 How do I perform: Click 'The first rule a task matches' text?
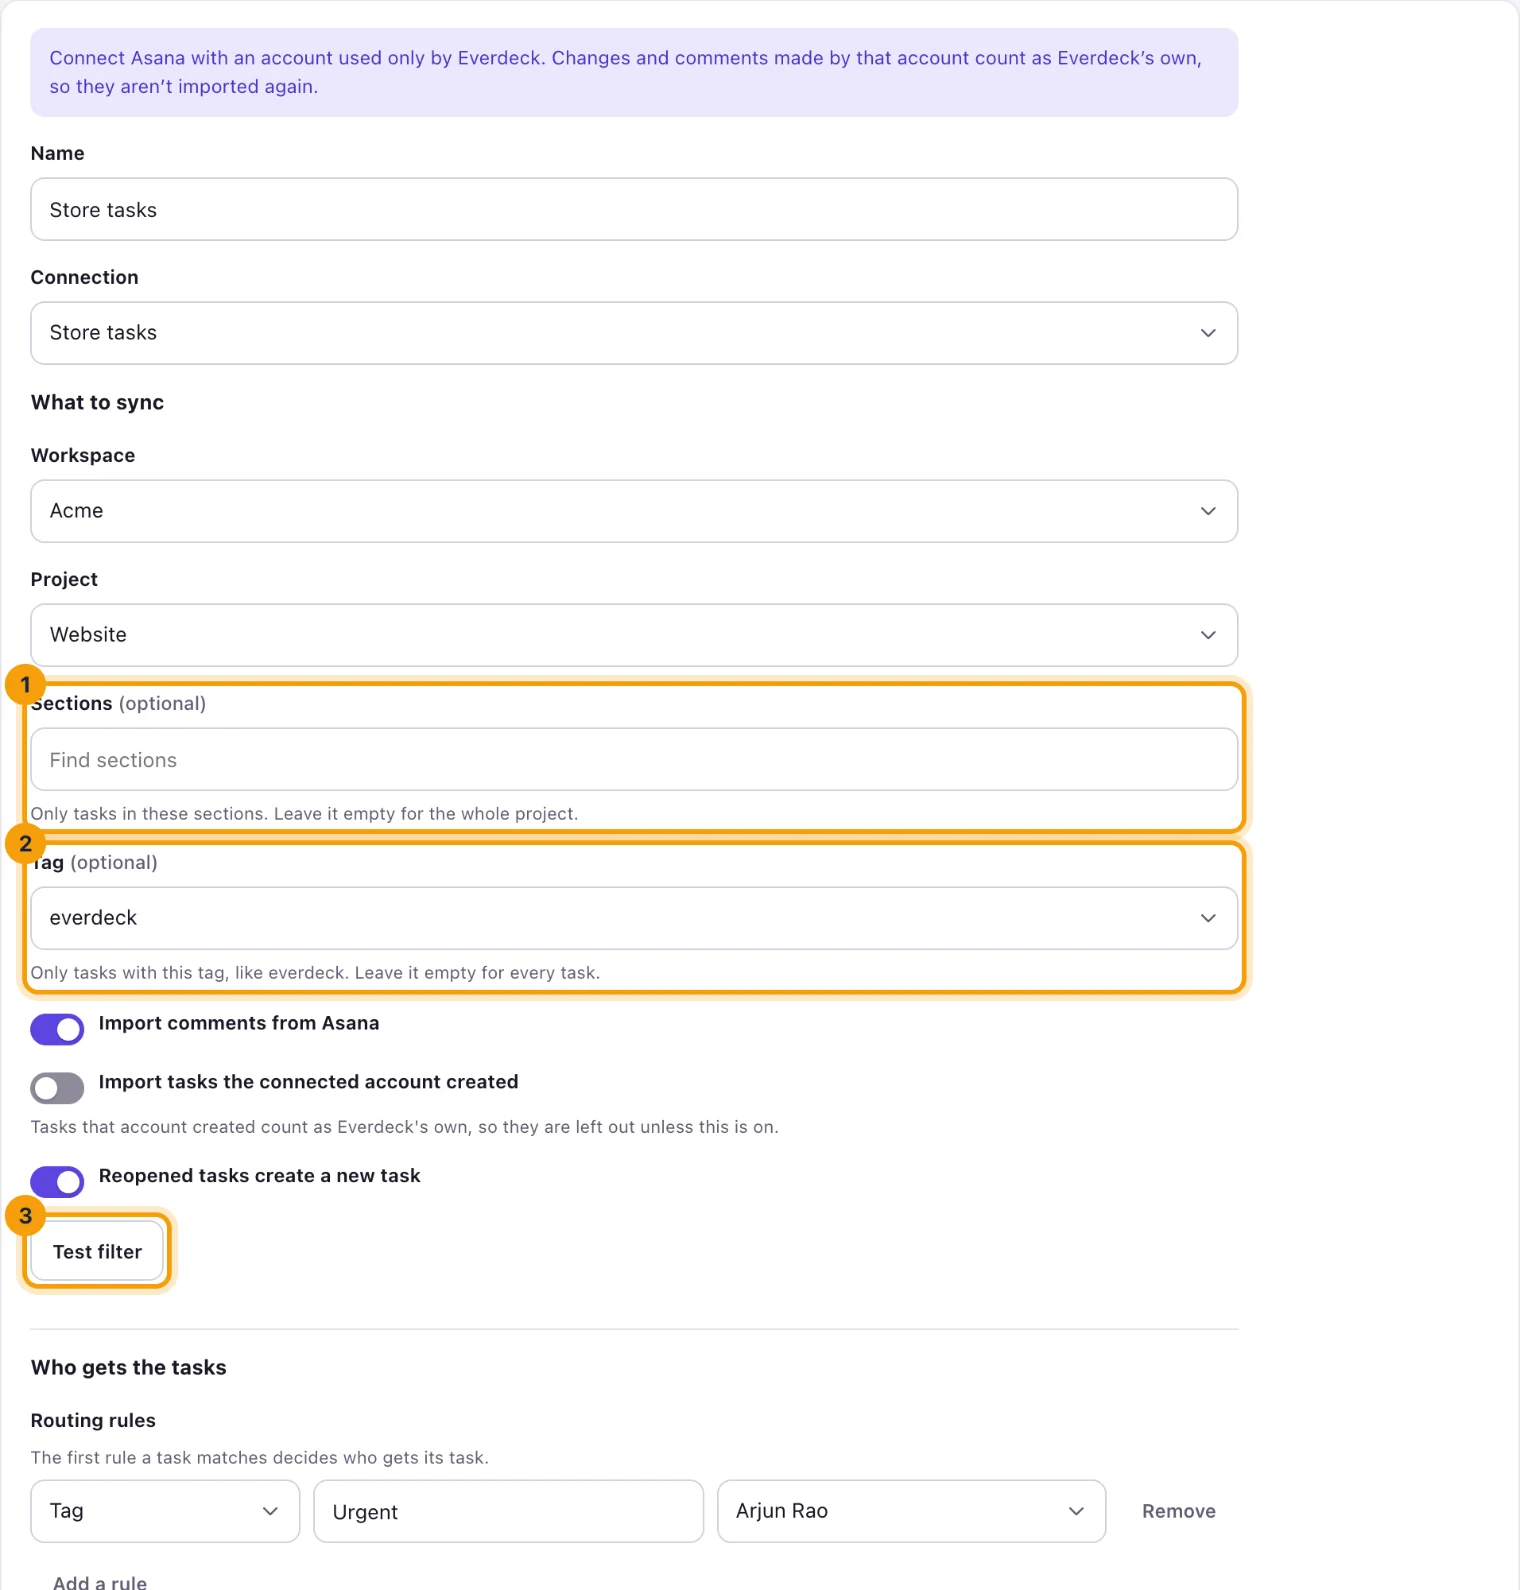tap(259, 1457)
